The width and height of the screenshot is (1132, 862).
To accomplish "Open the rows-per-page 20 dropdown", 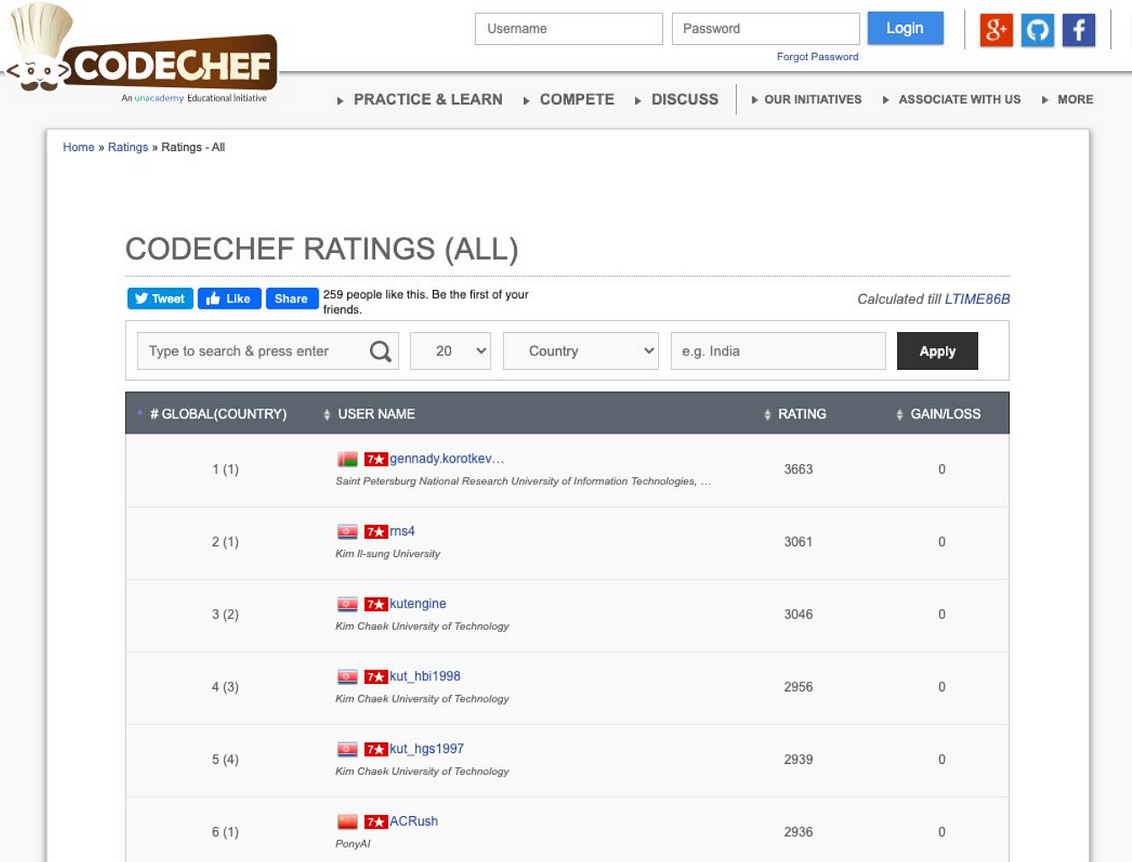I will [450, 351].
